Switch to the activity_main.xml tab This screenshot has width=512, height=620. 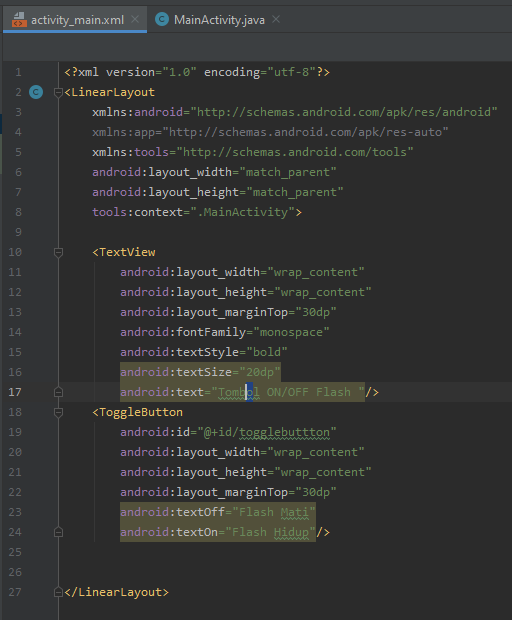(x=75, y=19)
